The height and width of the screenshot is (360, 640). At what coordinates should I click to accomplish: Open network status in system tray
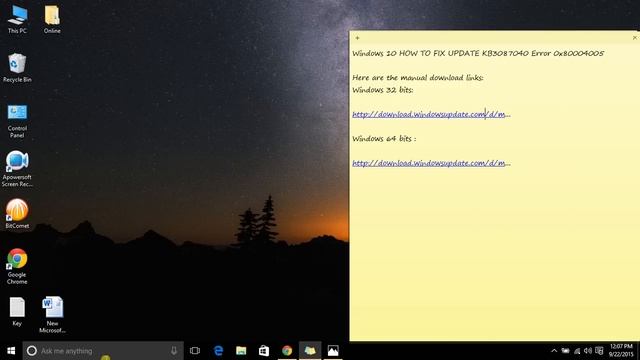click(x=577, y=351)
